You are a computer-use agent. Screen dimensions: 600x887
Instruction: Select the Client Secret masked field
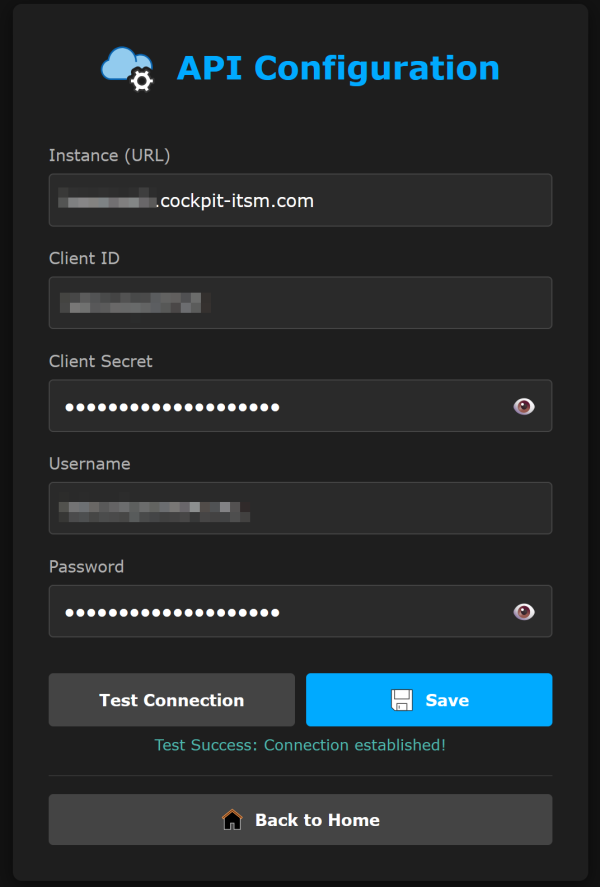click(x=280, y=406)
